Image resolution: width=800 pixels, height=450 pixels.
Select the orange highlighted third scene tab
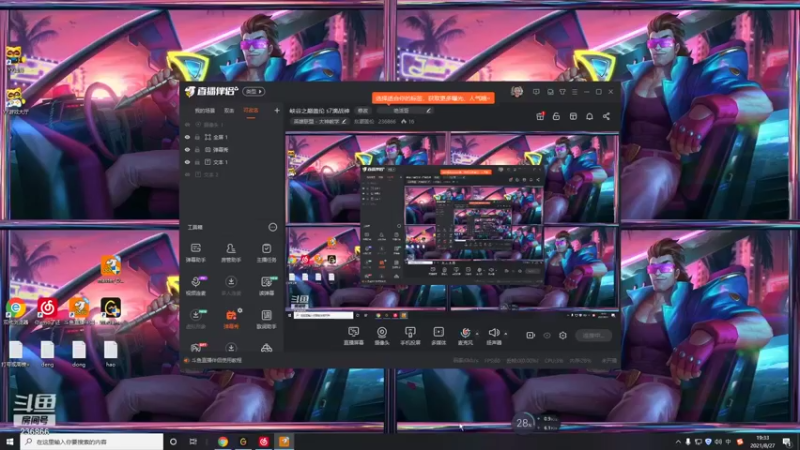click(x=251, y=110)
